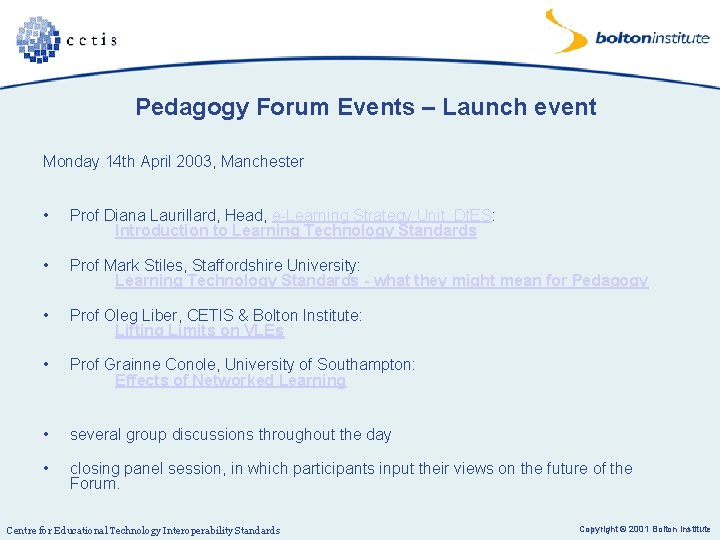Click the Prof Mark Stiles, Staffordshire University text
The height and width of the screenshot is (540, 720).
tap(215, 265)
